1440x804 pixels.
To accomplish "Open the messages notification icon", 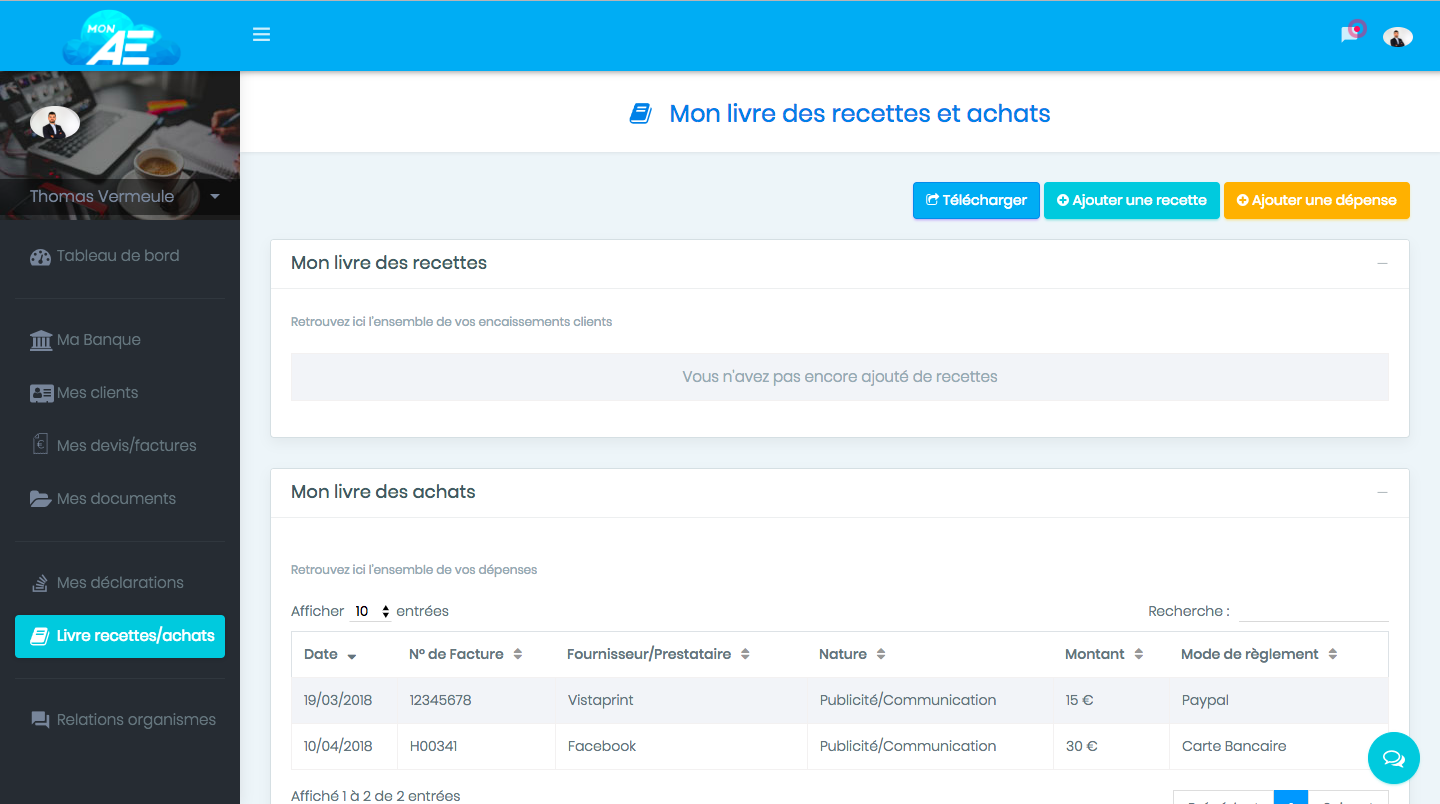I will click(x=1351, y=32).
